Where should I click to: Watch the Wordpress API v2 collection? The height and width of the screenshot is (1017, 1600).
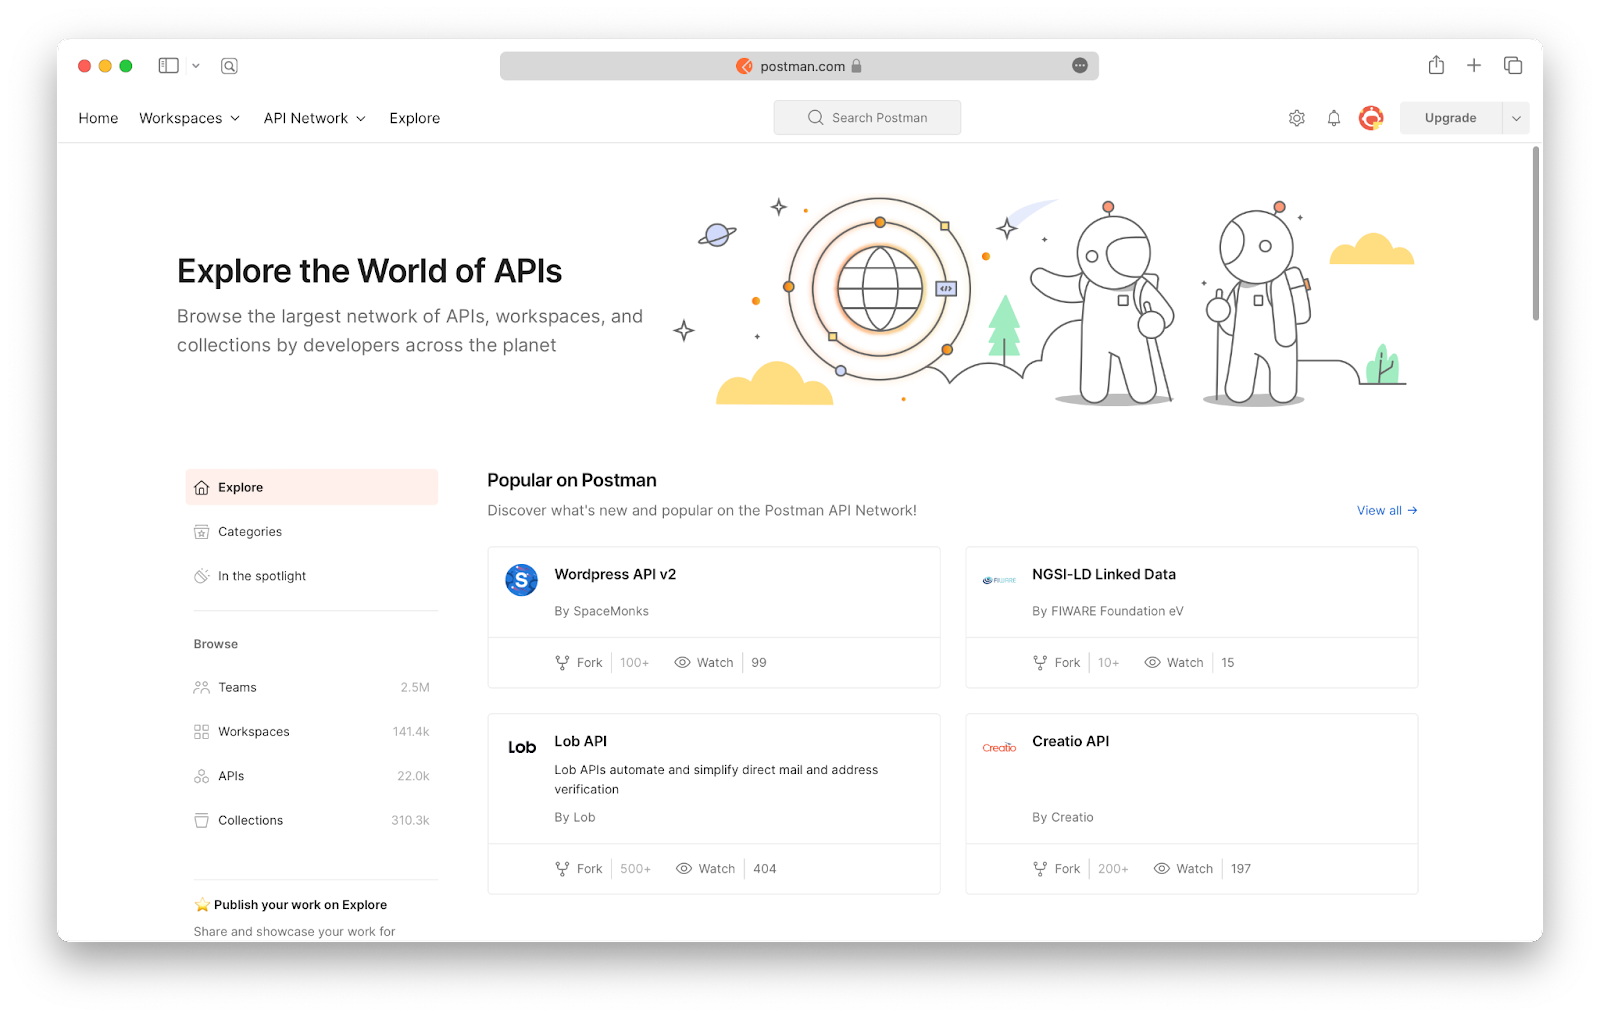[704, 662]
